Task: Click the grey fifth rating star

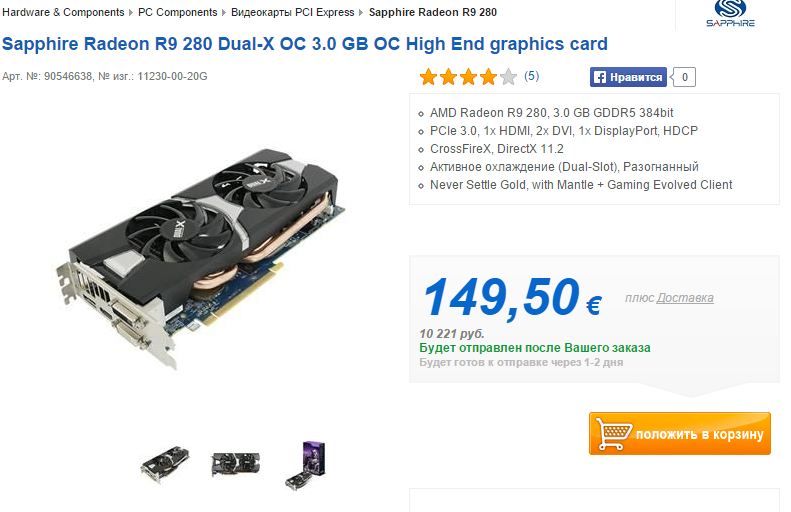Action: [508, 77]
